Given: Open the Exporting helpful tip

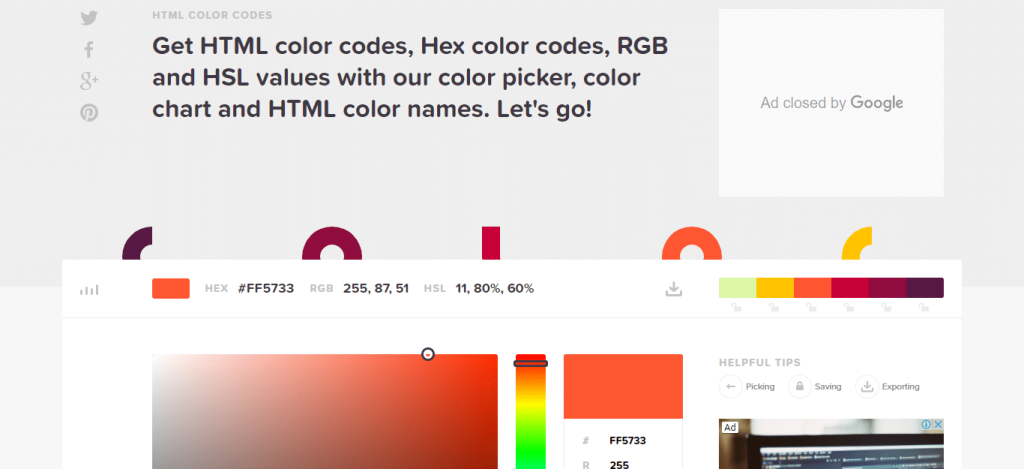Looking at the screenshot, I should click(x=888, y=387).
